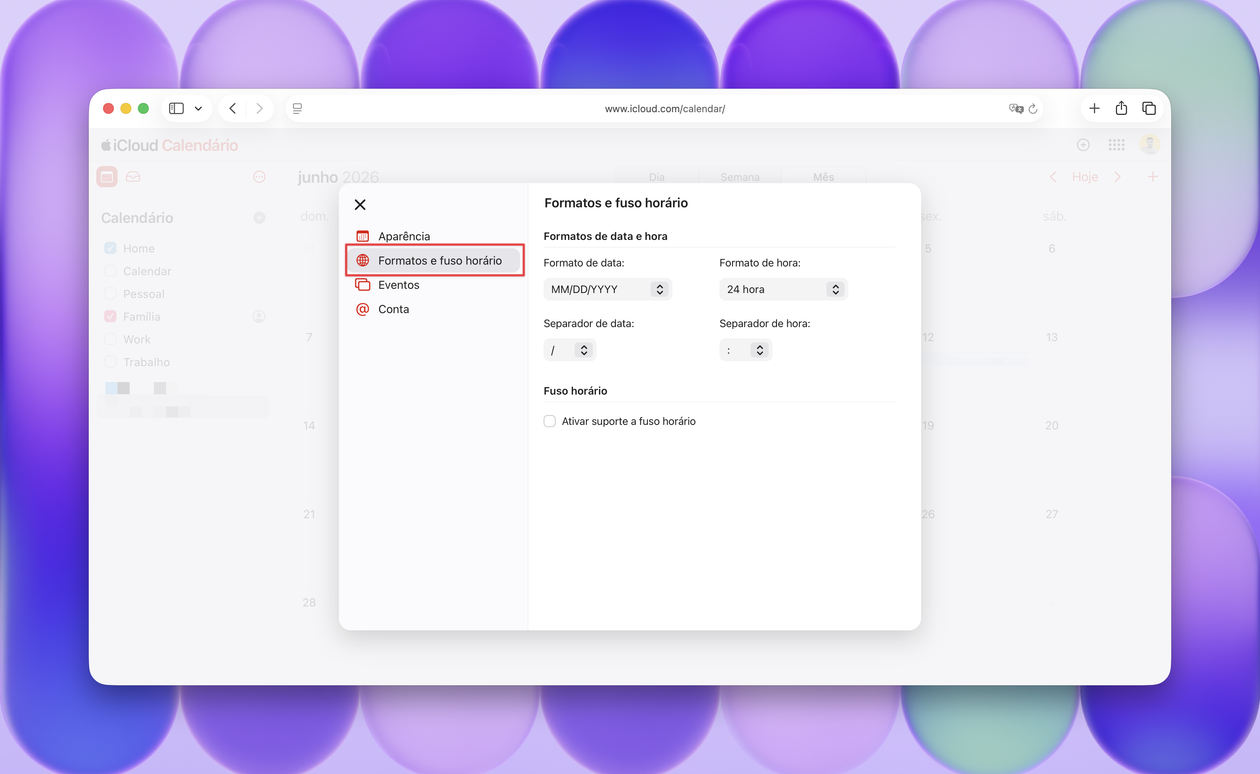The image size is (1260, 774).
Task: Click the calendar view icon in sidebar
Action: [107, 177]
